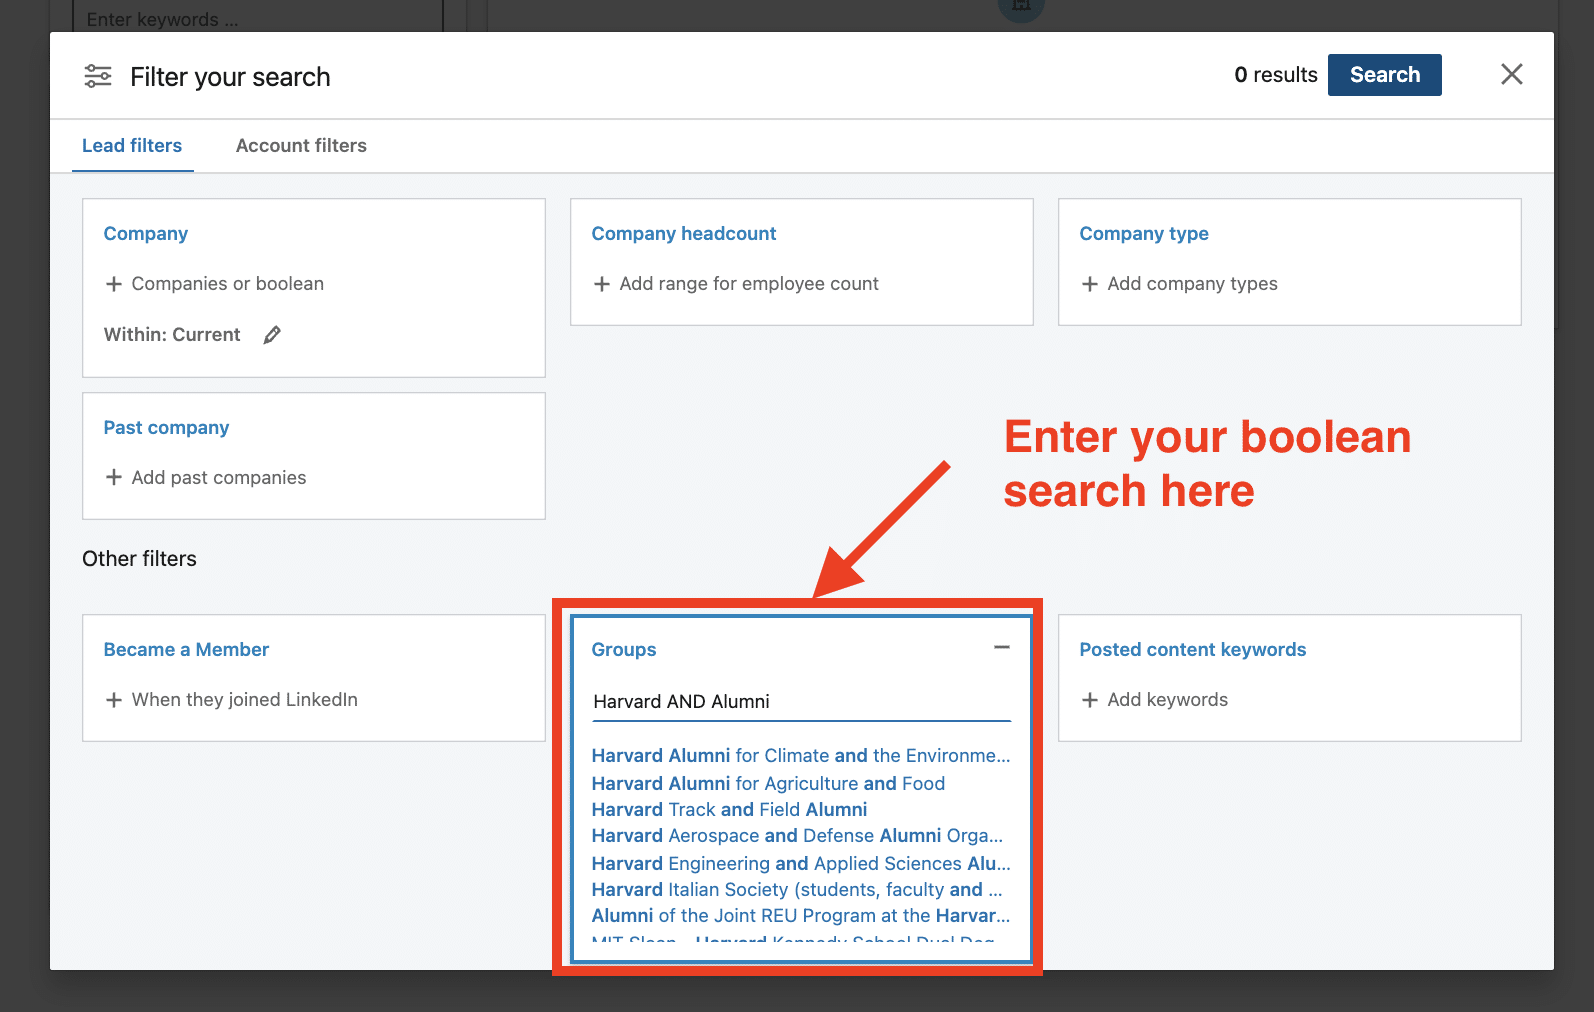Viewport: 1594px width, 1012px height.
Task: Click the blue Search button
Action: 1384,75
